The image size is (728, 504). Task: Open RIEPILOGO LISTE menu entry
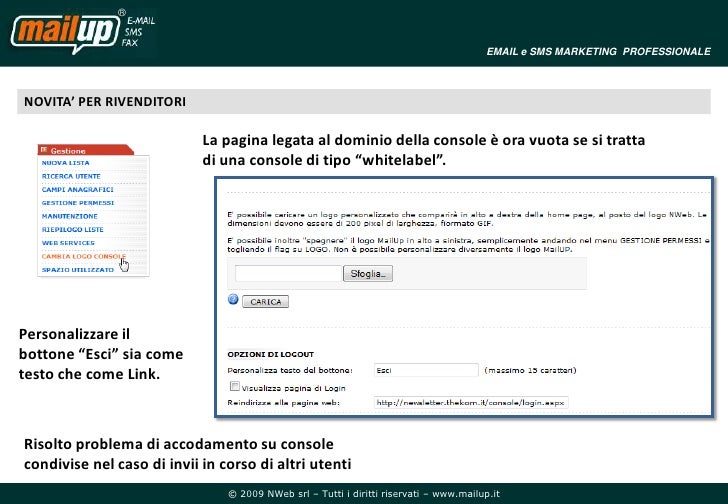coord(72,230)
